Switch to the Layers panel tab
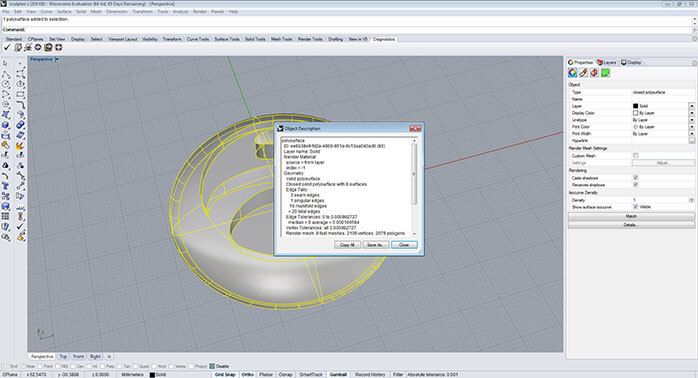The height and width of the screenshot is (378, 698). click(x=607, y=62)
